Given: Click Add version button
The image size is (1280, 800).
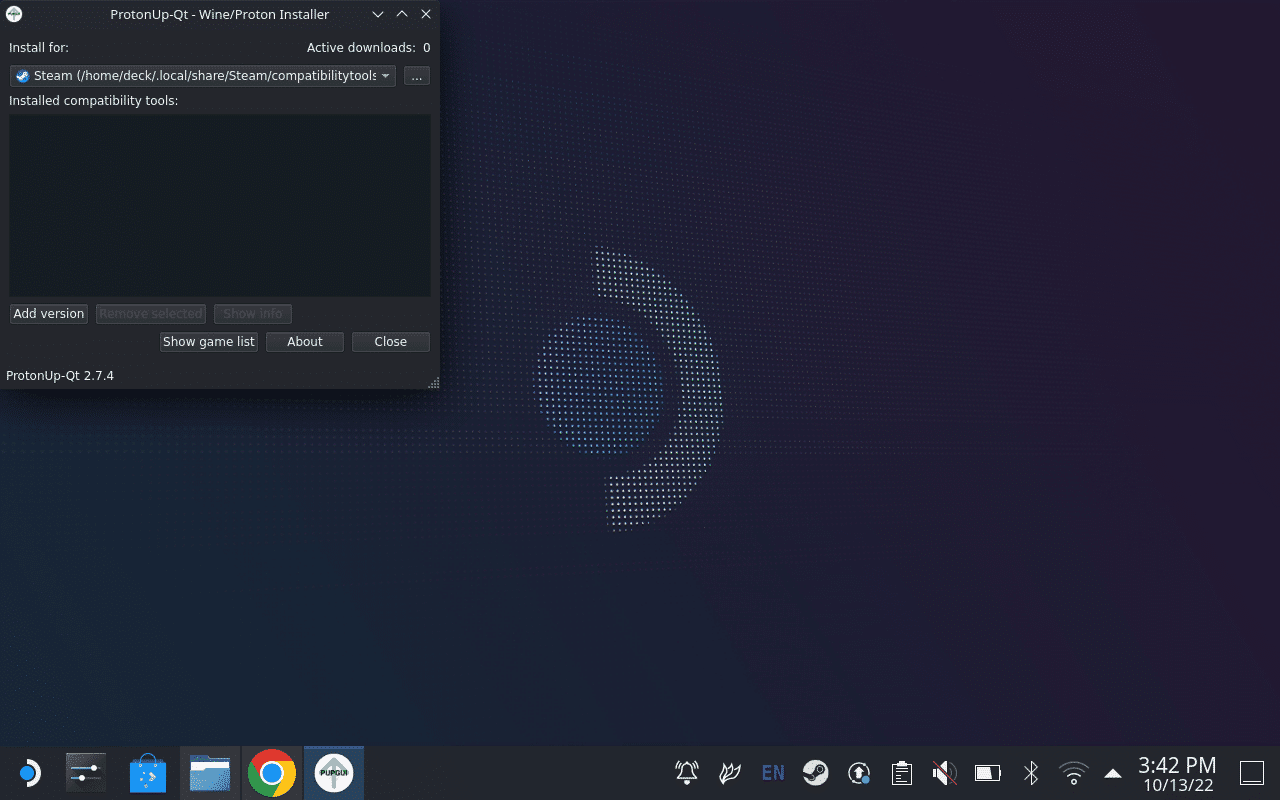Looking at the screenshot, I should (49, 314).
